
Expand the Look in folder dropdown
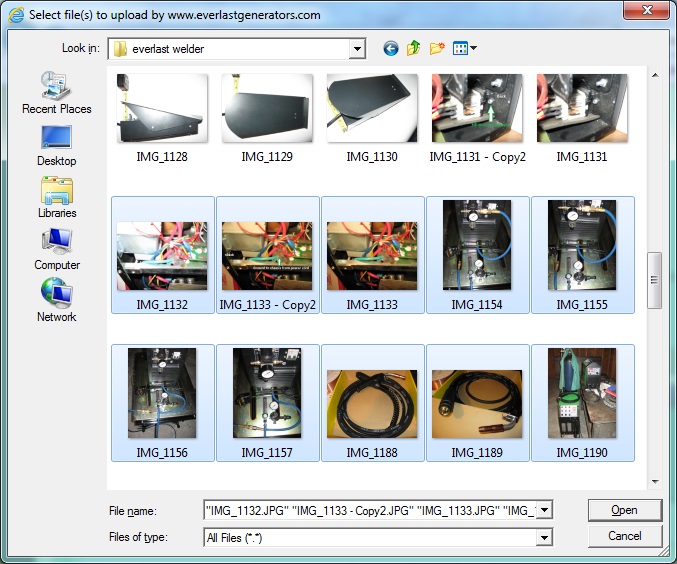click(357, 49)
